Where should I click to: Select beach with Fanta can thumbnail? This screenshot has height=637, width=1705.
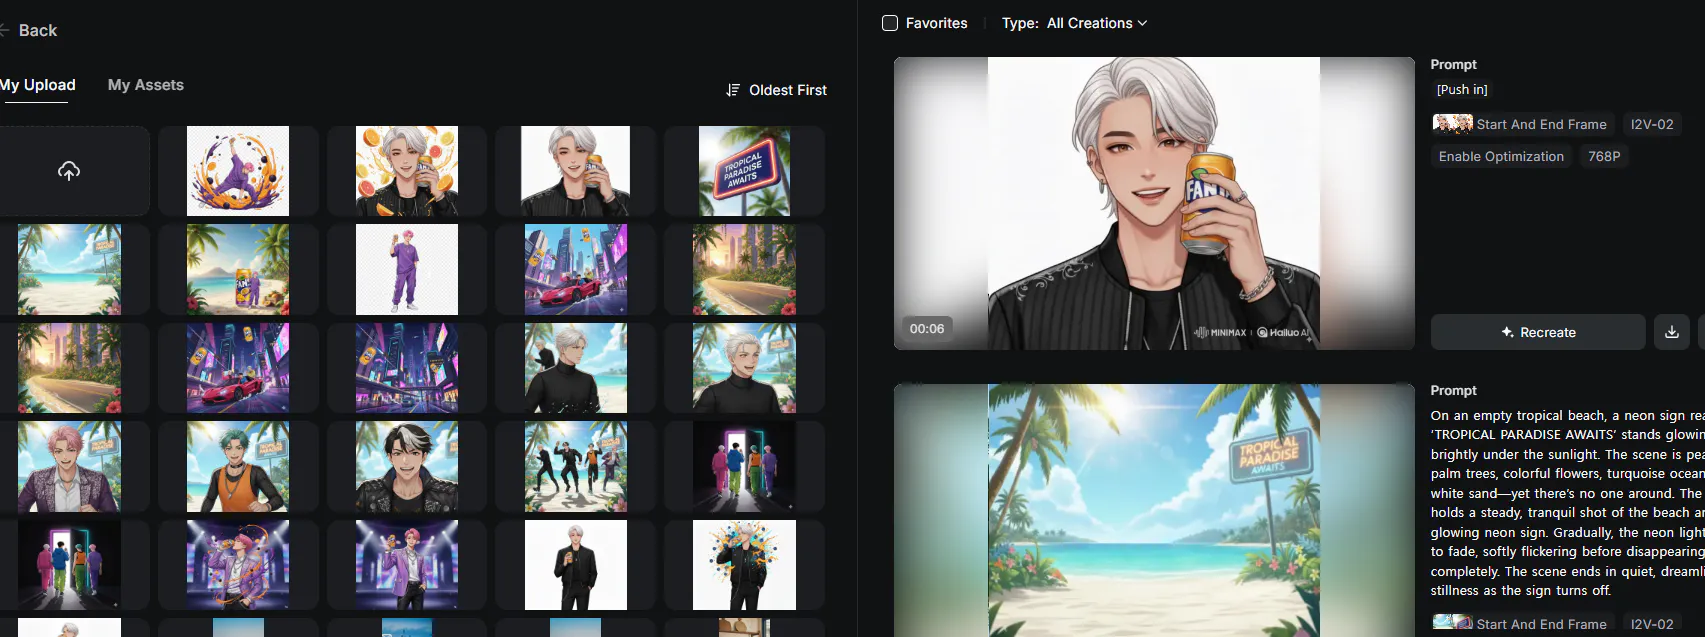(238, 269)
